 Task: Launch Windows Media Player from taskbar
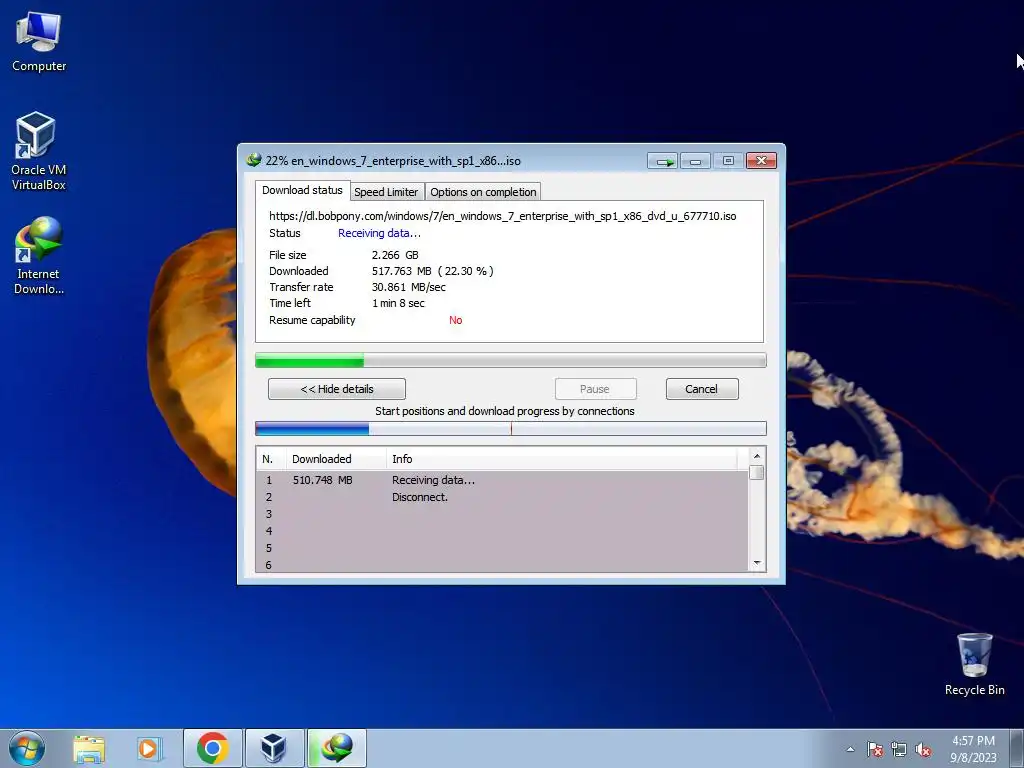coord(148,748)
